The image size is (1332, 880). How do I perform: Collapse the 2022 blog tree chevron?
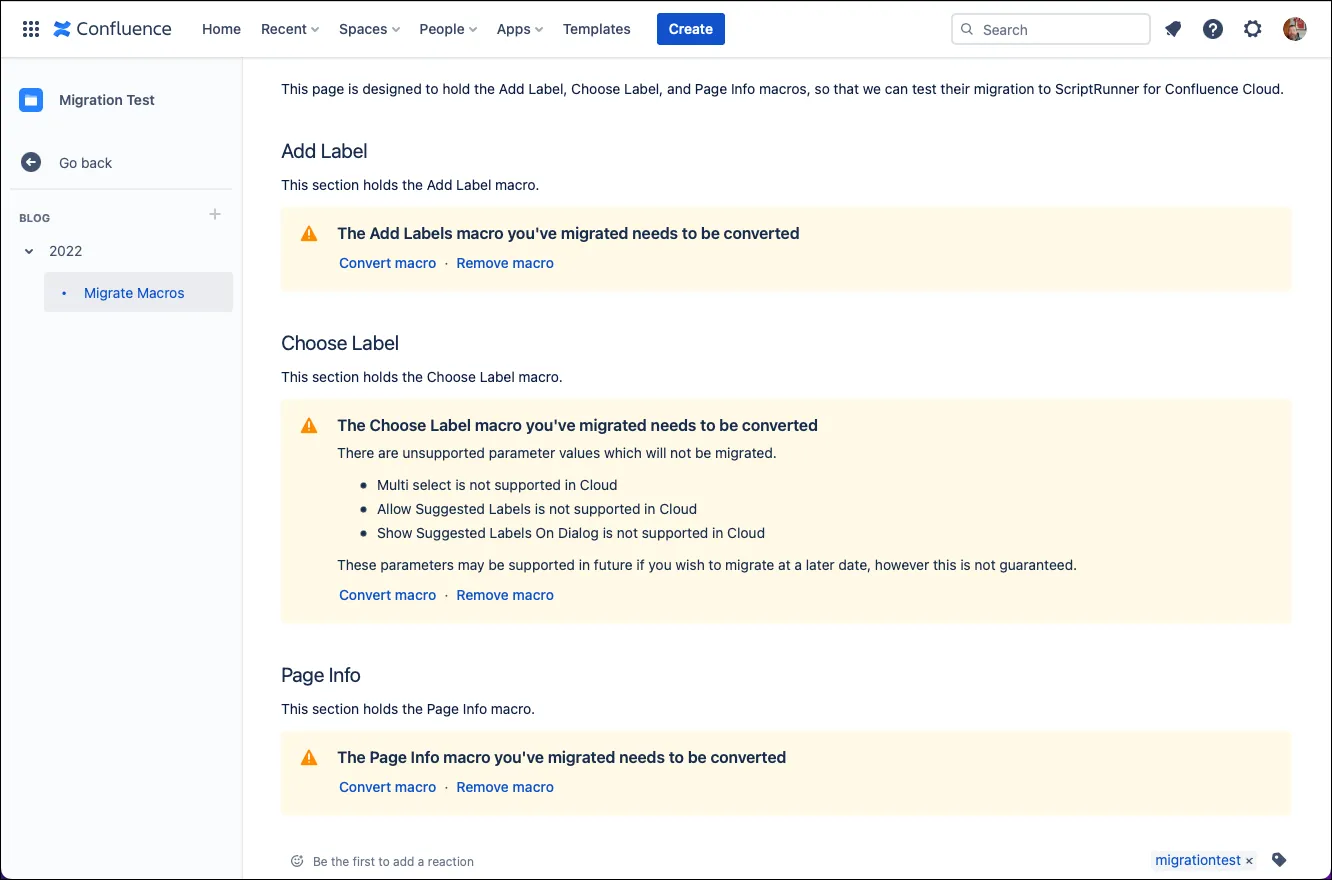tap(29, 251)
